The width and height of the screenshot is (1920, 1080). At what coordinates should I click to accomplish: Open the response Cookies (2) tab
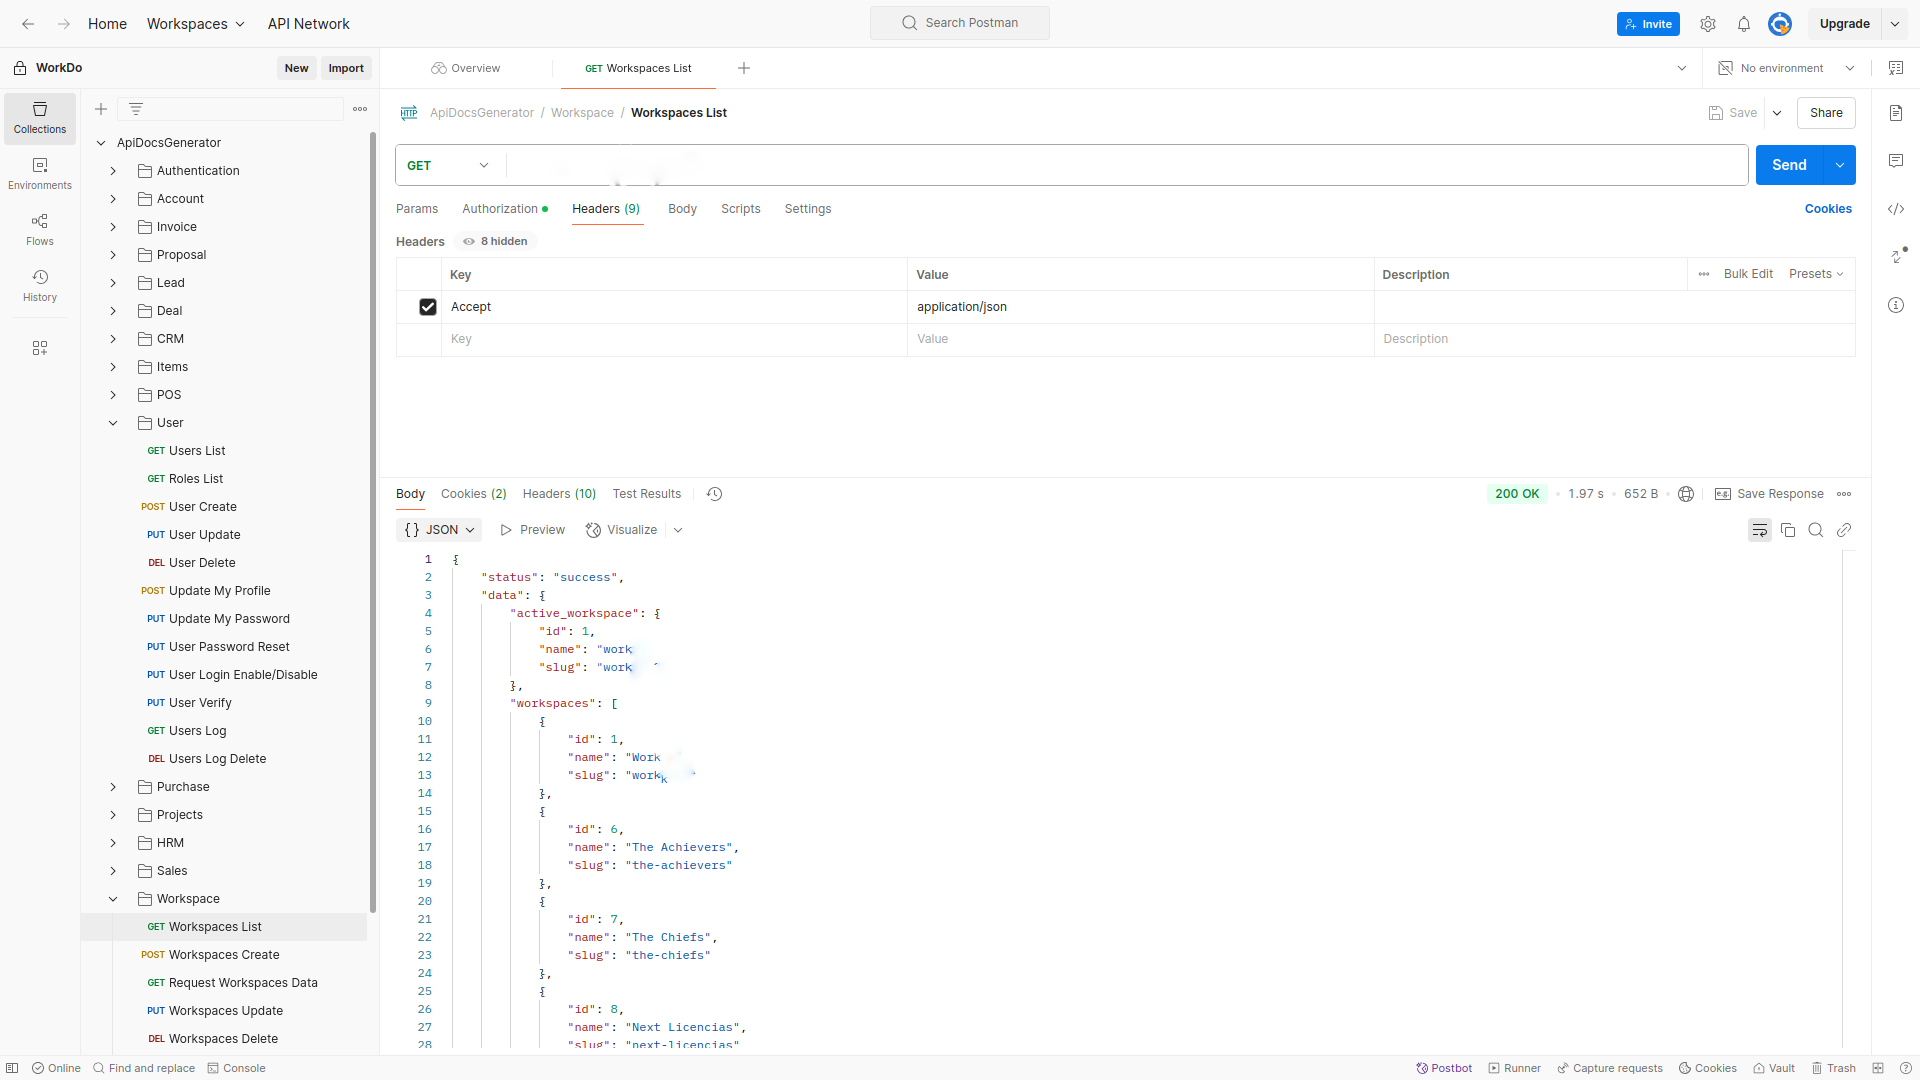point(474,494)
